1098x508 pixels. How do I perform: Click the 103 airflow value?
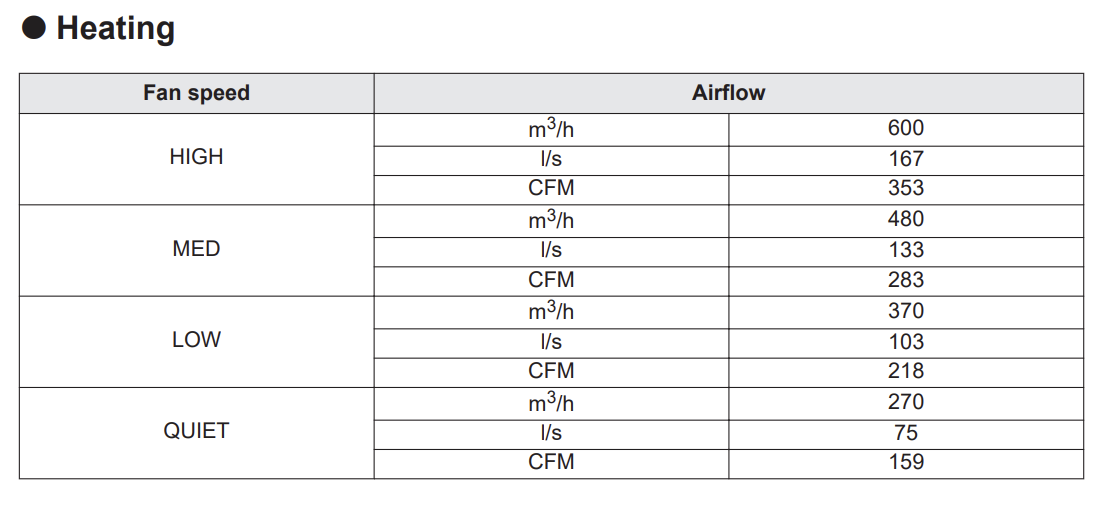point(905,341)
